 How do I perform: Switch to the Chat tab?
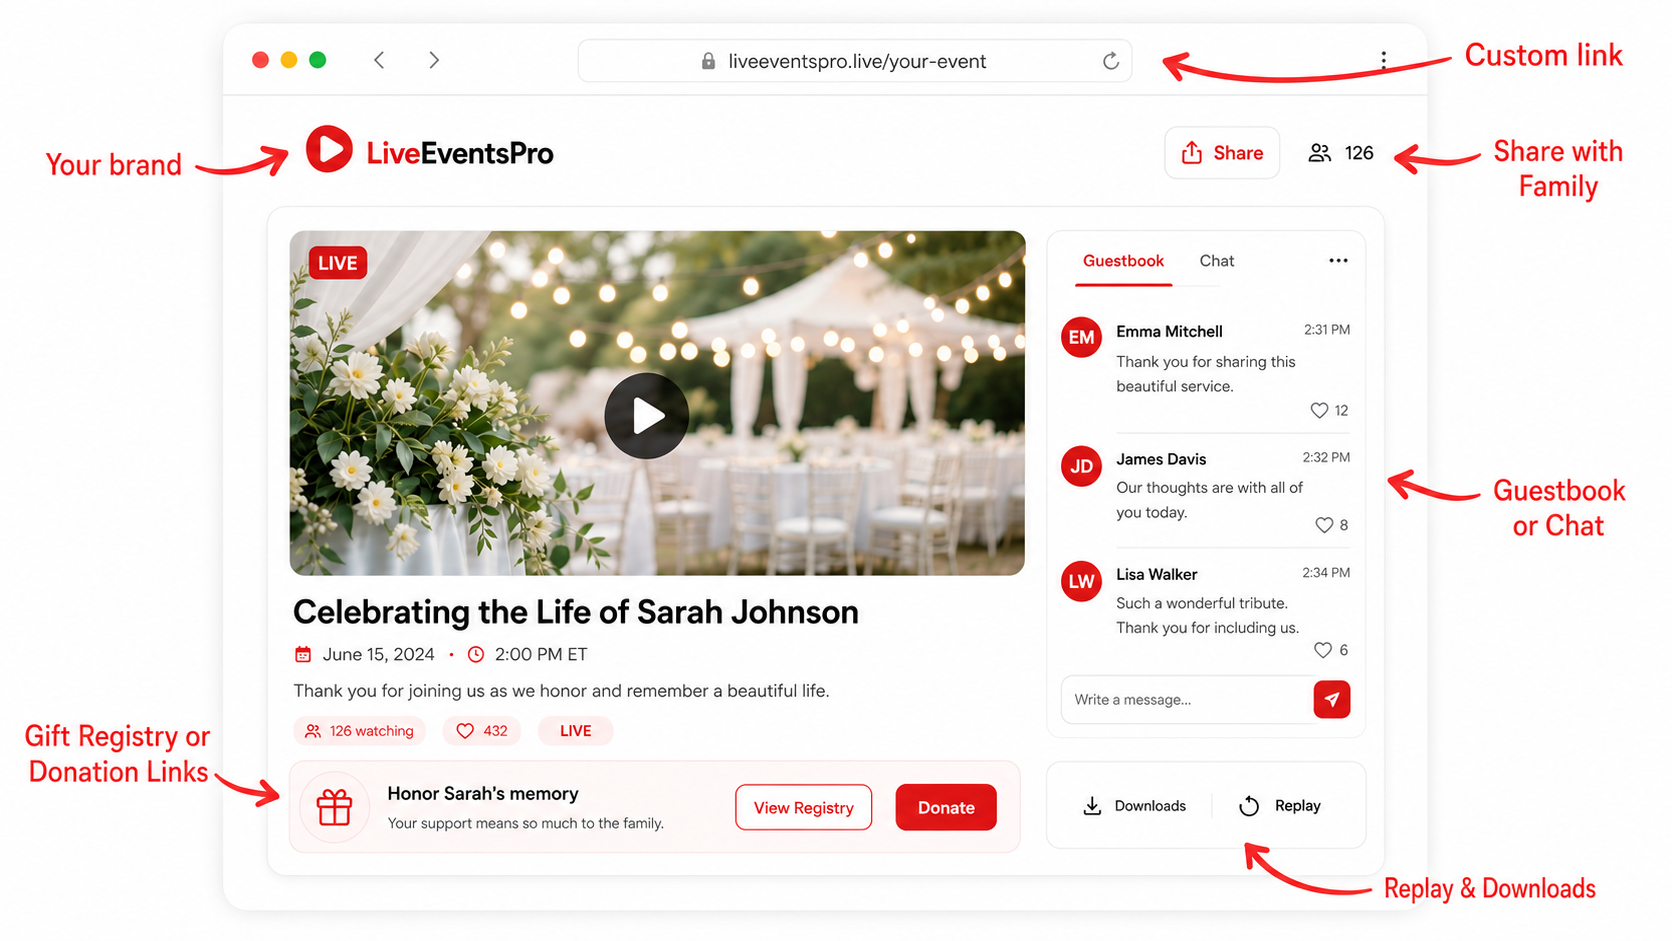(1216, 261)
